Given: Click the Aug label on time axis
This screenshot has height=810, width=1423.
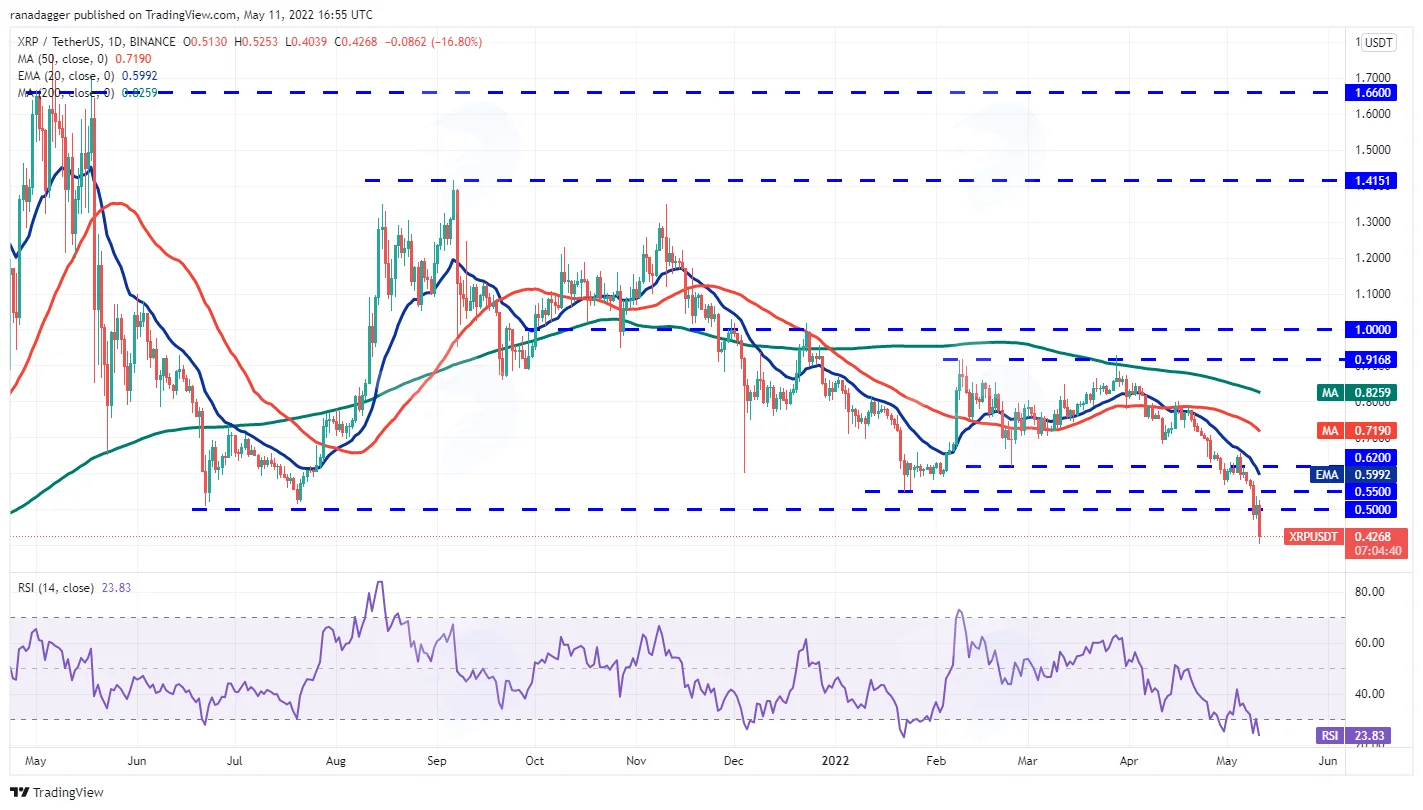Looking at the screenshot, I should pos(335,761).
